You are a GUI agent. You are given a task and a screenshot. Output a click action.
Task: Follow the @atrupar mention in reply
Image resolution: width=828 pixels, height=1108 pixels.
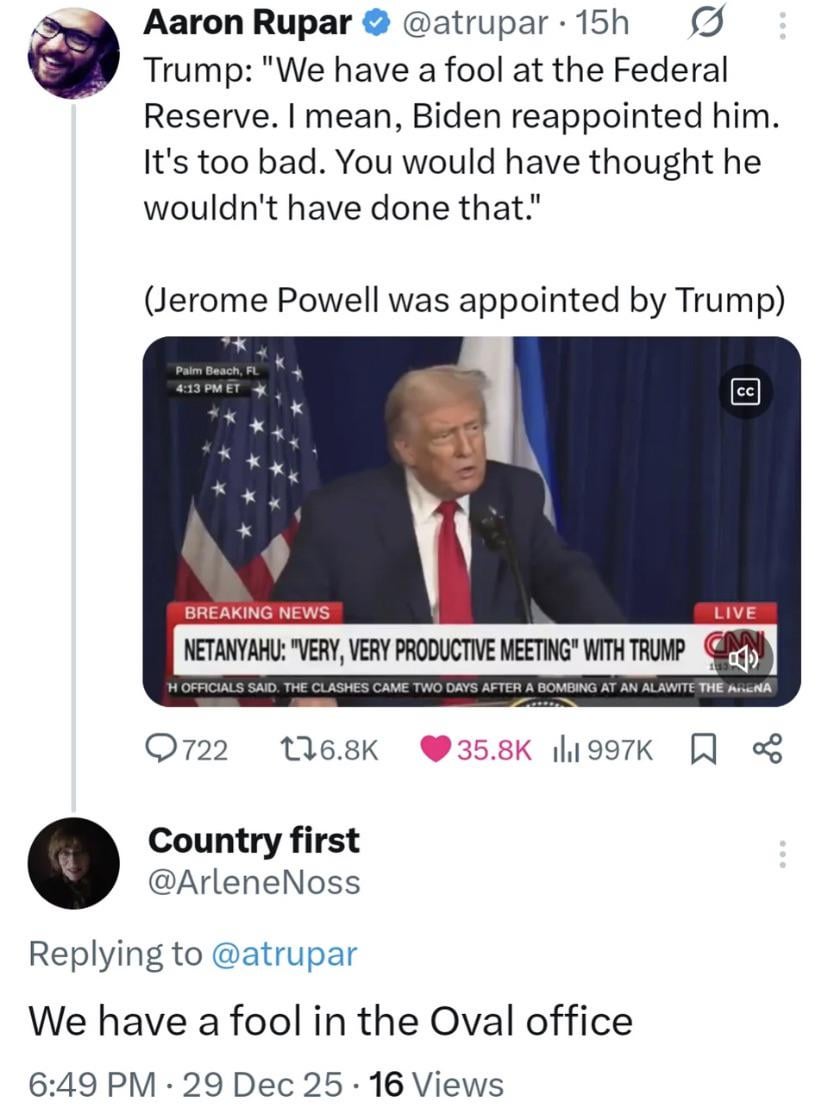click(284, 953)
